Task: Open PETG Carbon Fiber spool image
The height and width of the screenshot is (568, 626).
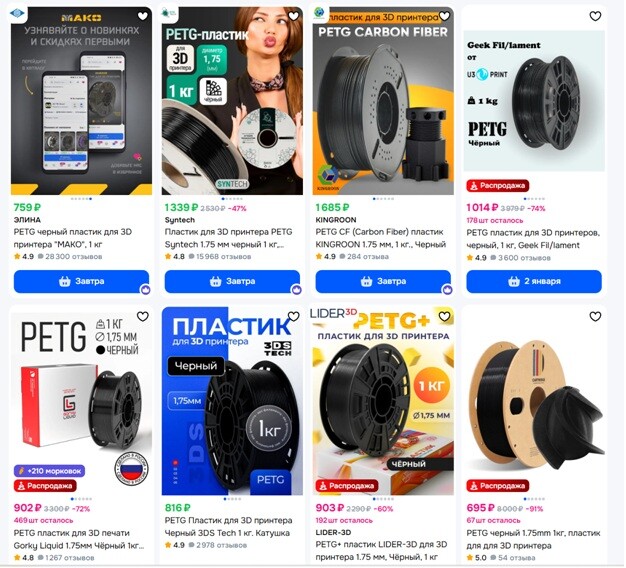Action: click(383, 101)
